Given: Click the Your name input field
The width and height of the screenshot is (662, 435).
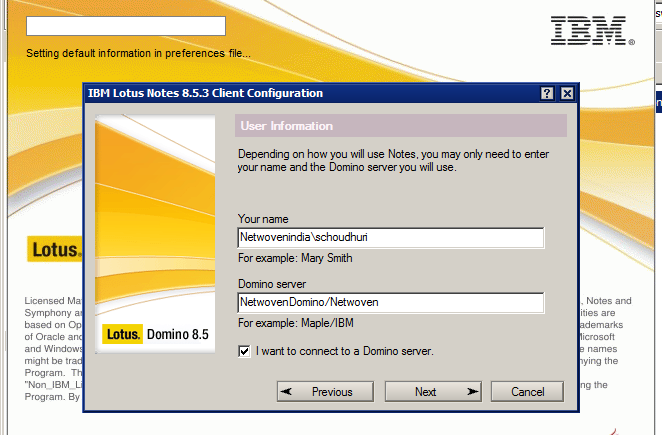Looking at the screenshot, I should 391,238.
